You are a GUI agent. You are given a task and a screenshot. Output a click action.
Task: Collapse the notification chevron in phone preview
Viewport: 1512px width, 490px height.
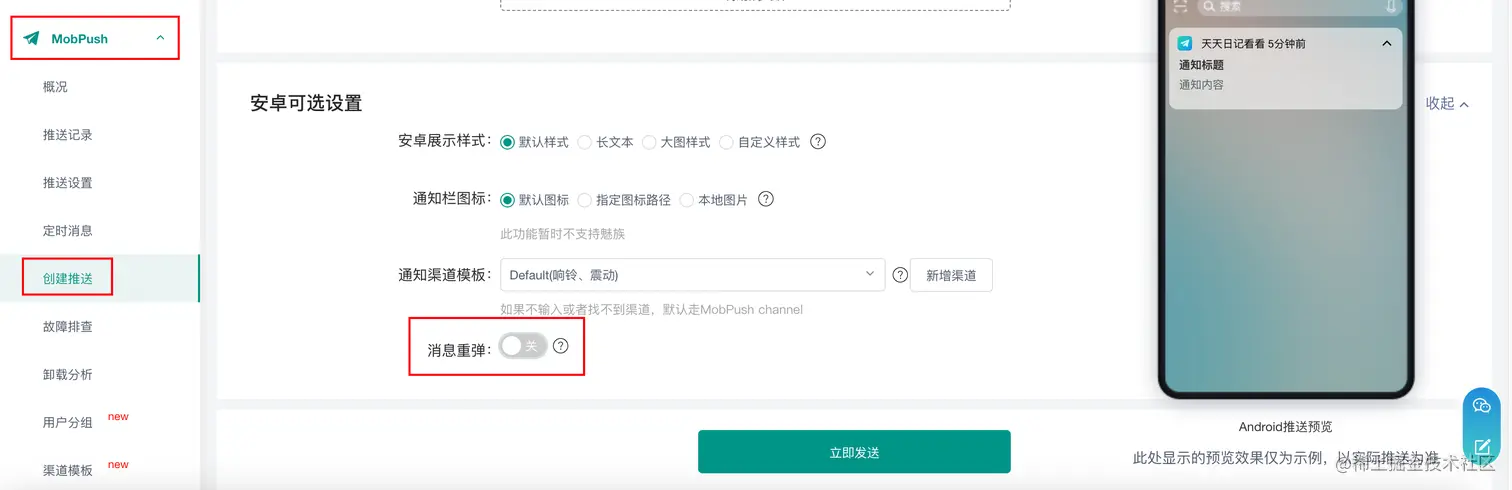click(1386, 44)
